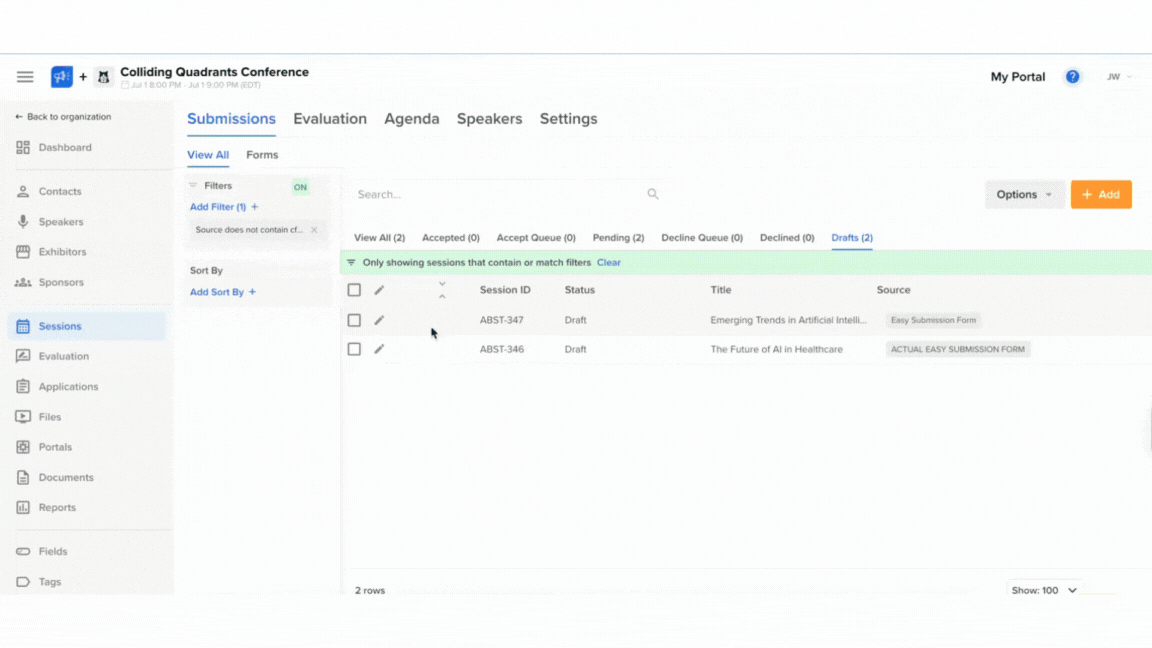Open the JW user account menu
The image size is (1152, 648).
(1118, 77)
